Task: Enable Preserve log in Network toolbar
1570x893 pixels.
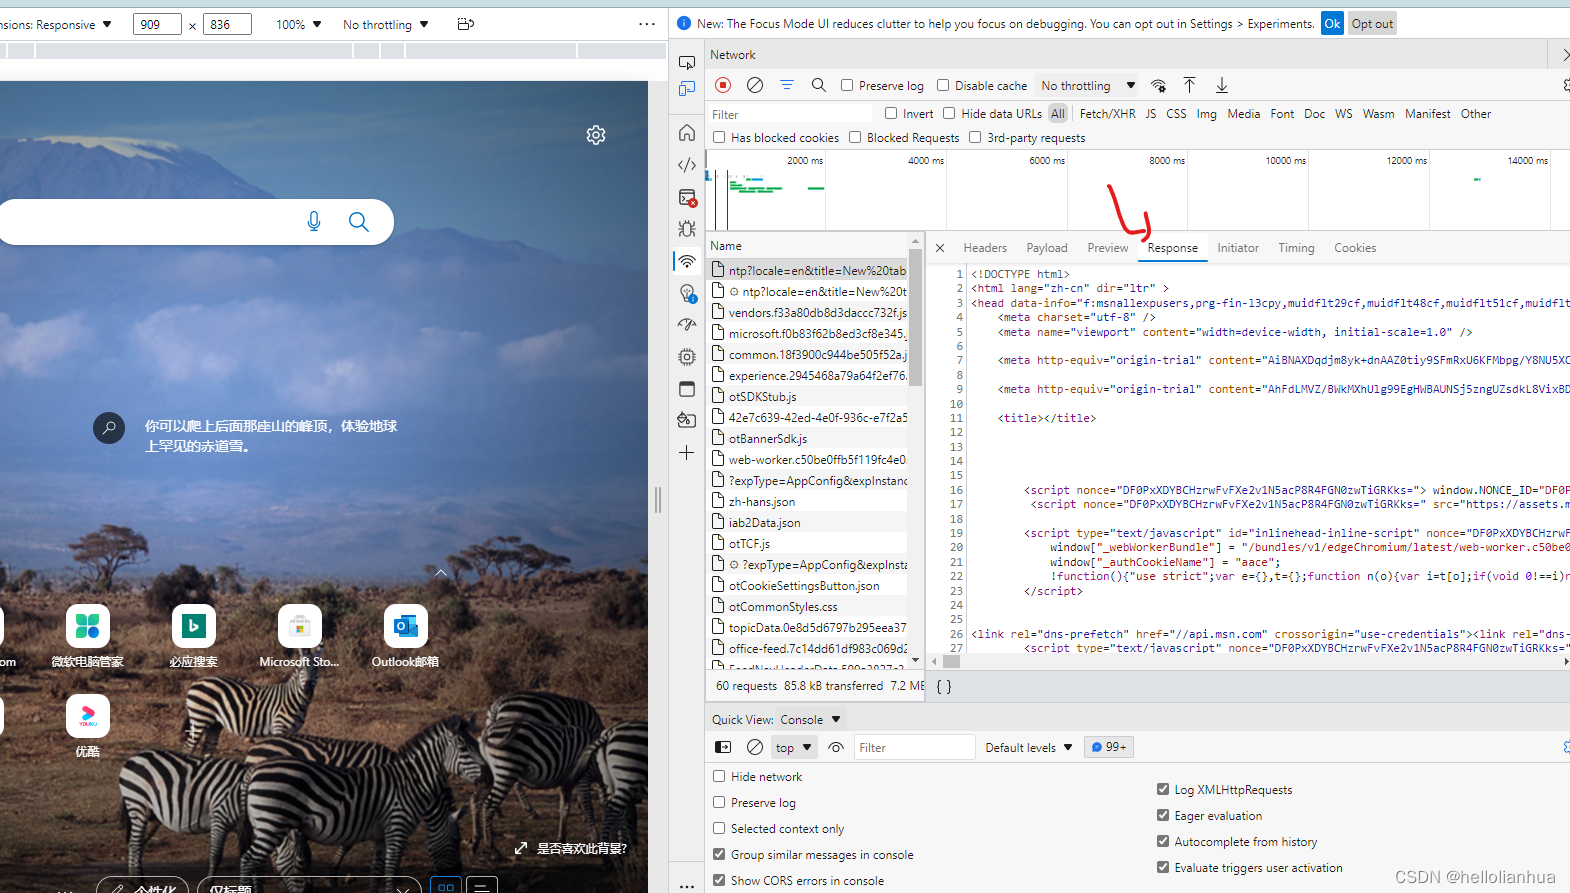Action: (x=847, y=85)
